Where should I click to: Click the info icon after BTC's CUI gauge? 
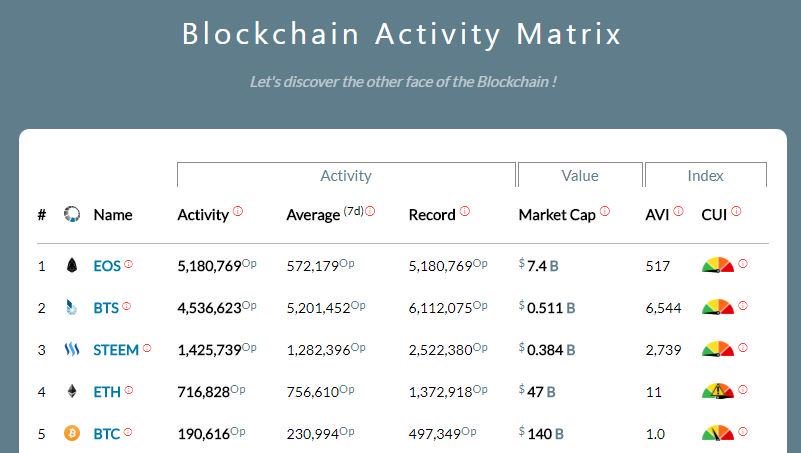point(743,432)
